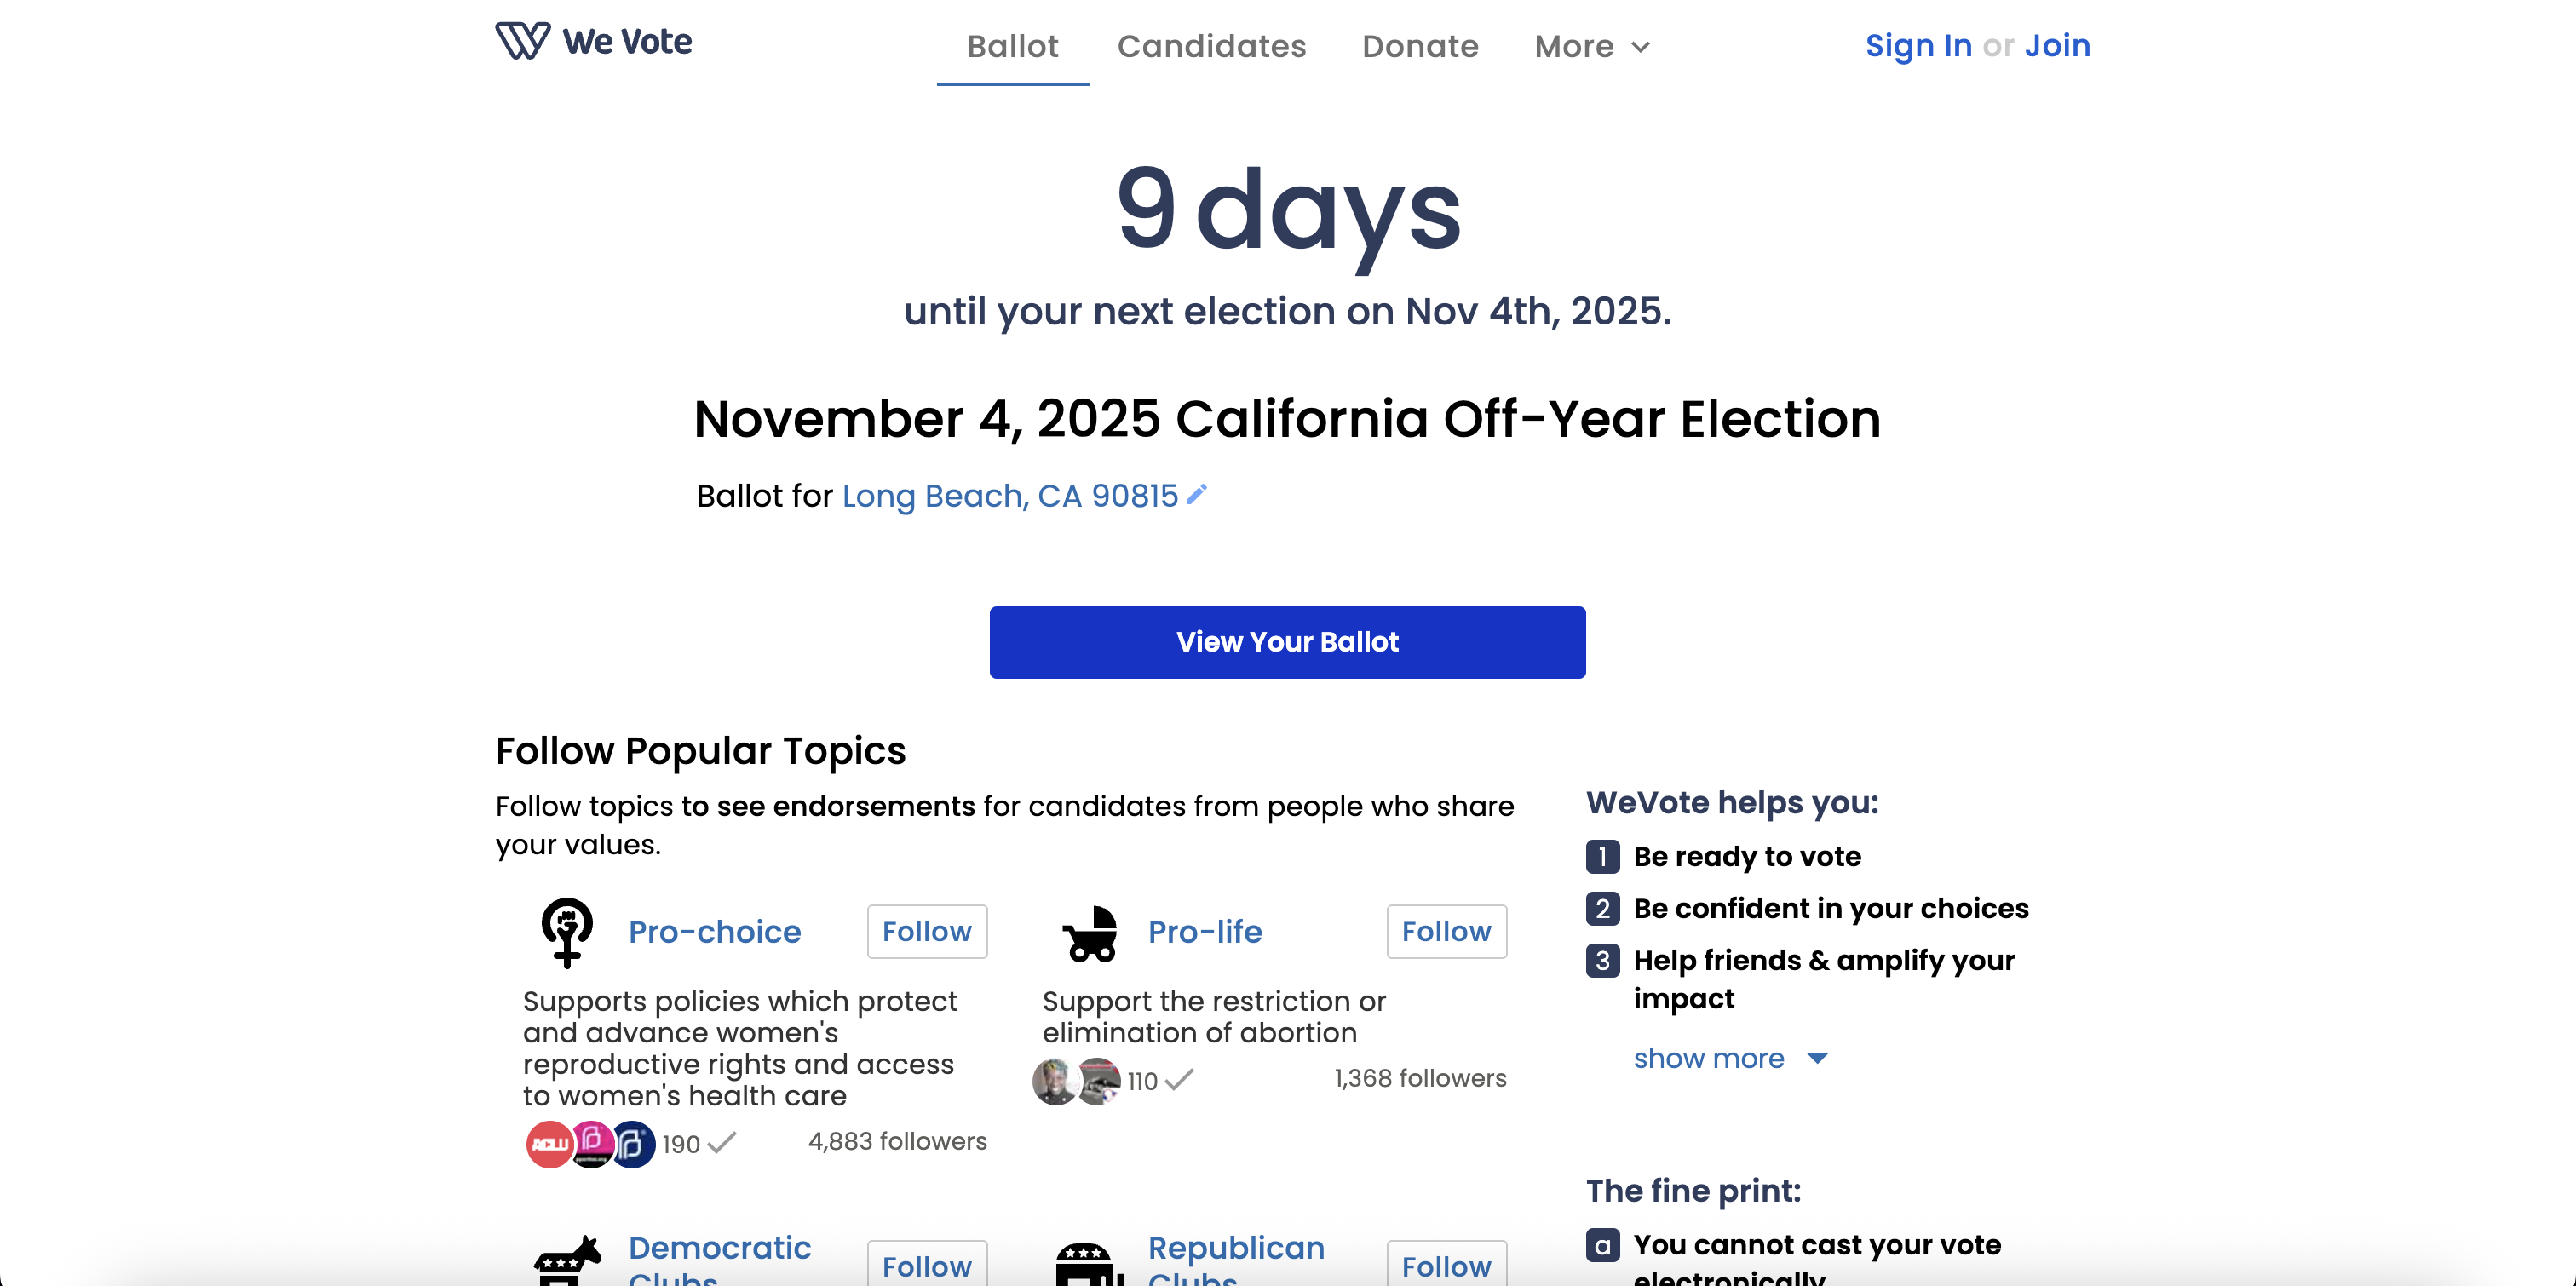The image size is (2576, 1286).
Task: Select the Pro-choice raised fist icon
Action: [x=566, y=931]
